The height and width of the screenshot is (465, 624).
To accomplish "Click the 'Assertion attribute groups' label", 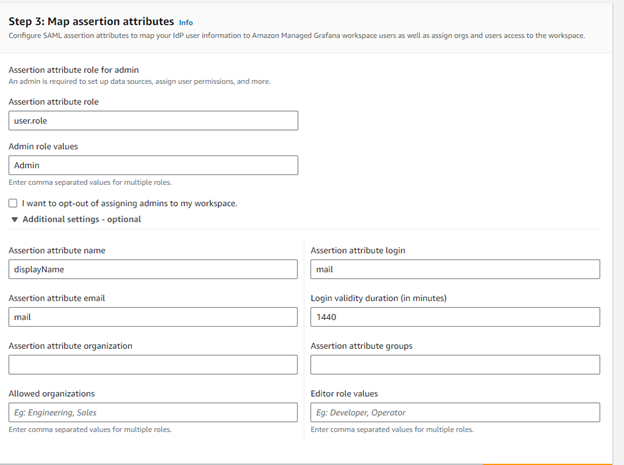I will tap(362, 346).
